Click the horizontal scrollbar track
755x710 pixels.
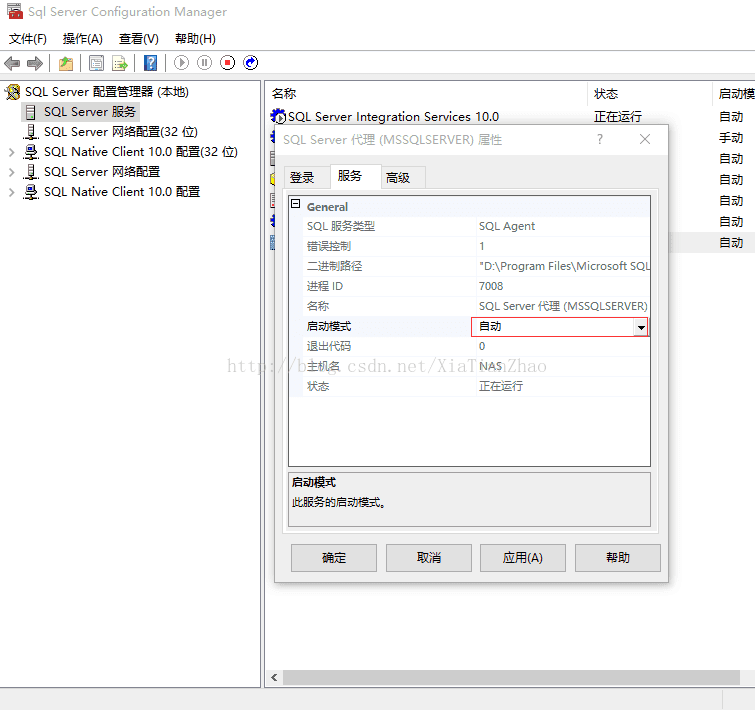(510, 678)
